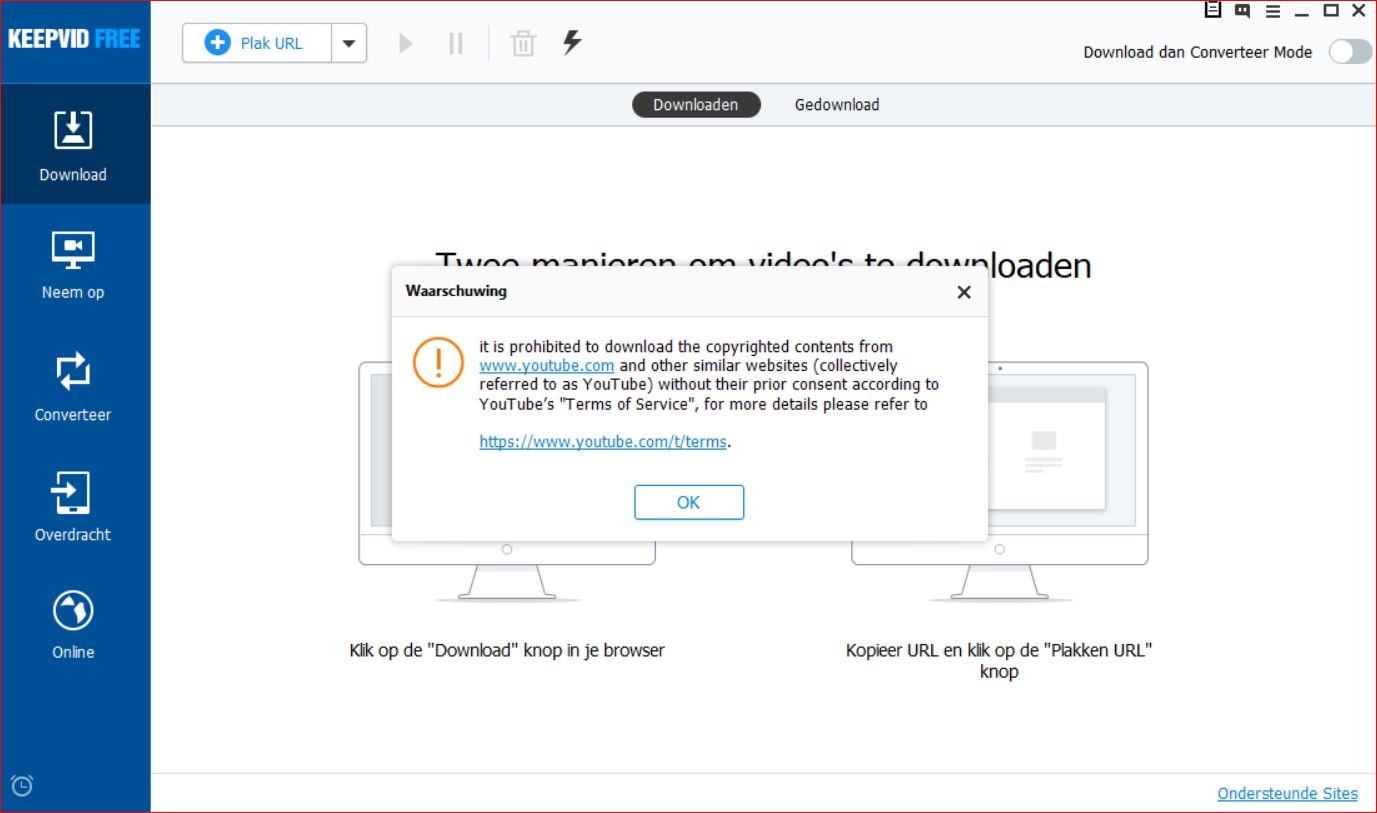The width and height of the screenshot is (1377, 813).
Task: Click the notes document icon in title bar
Action: [x=1213, y=10]
